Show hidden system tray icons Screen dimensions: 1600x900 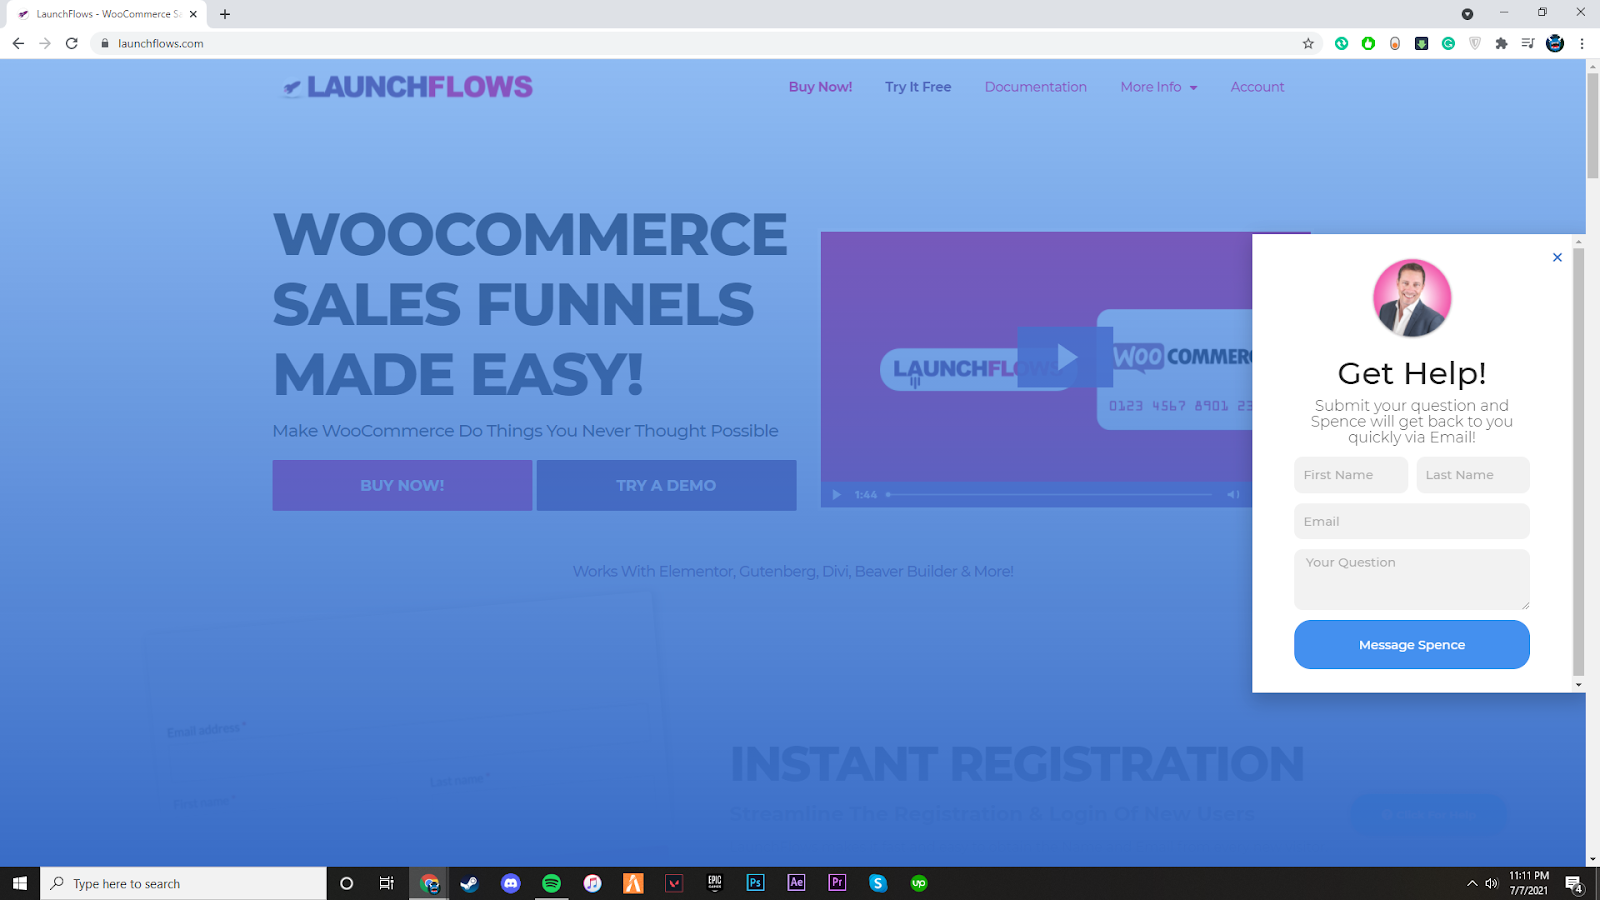tap(1472, 884)
